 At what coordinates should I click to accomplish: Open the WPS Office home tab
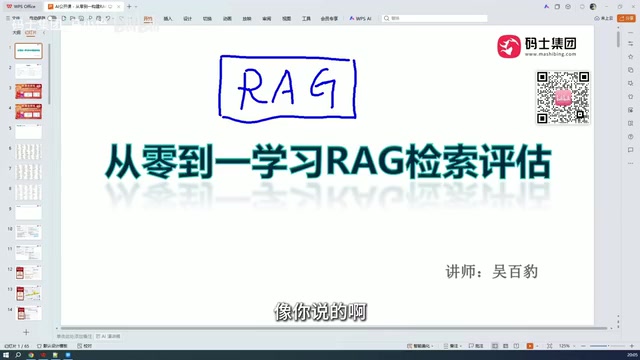coord(21,7)
